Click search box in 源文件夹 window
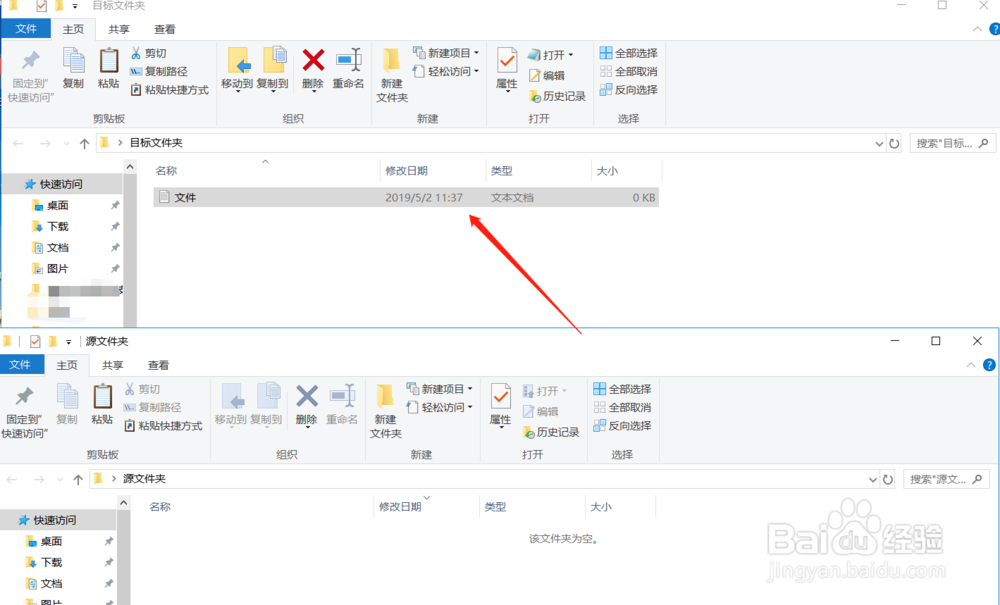This screenshot has width=1000, height=605. tap(946, 479)
